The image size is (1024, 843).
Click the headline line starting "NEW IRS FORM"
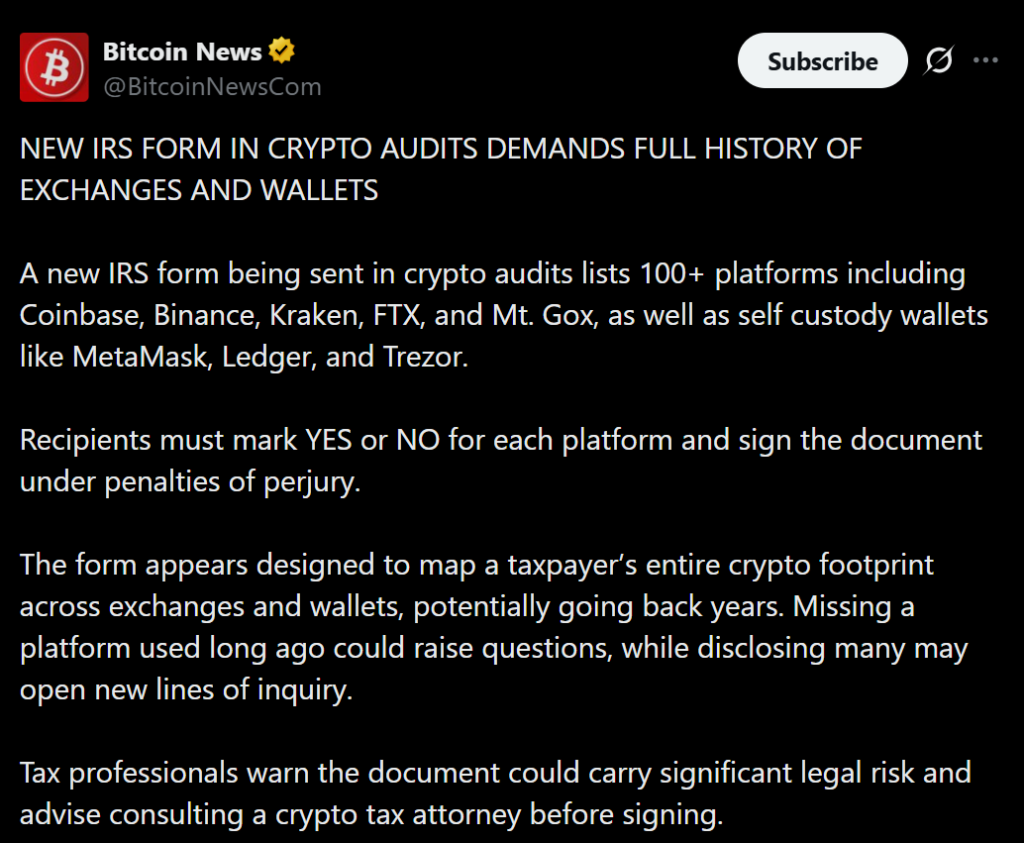pyautogui.click(x=440, y=149)
